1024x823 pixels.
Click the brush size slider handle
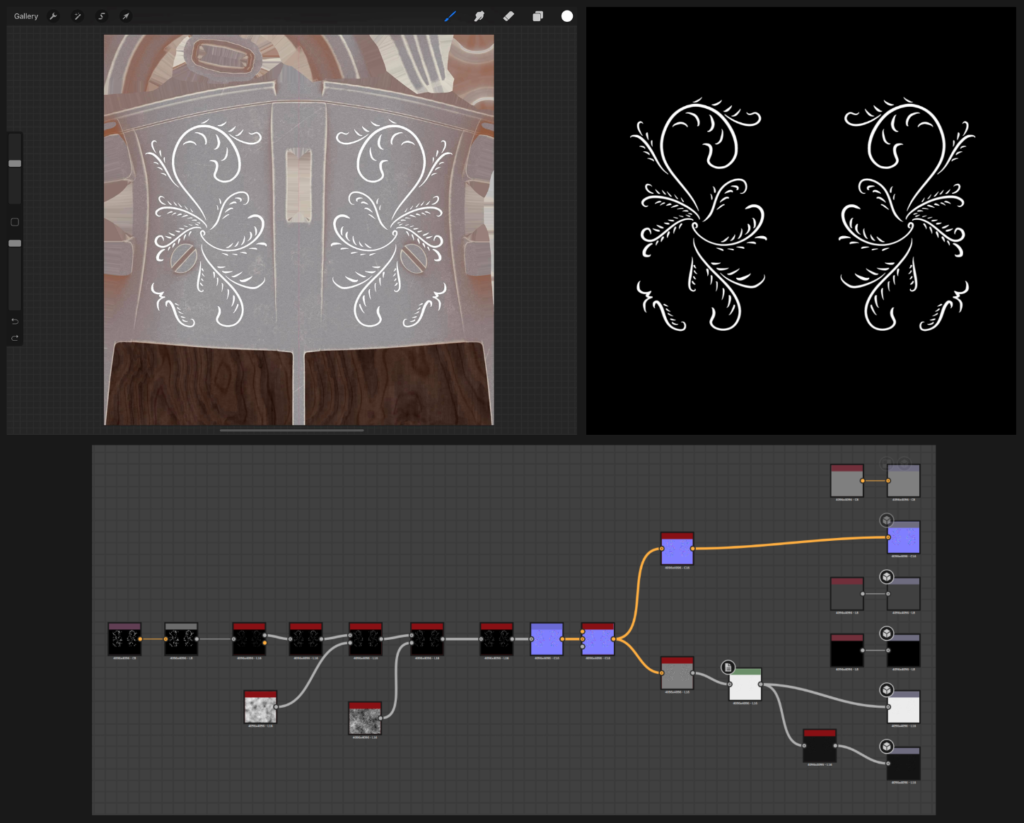tap(14, 163)
